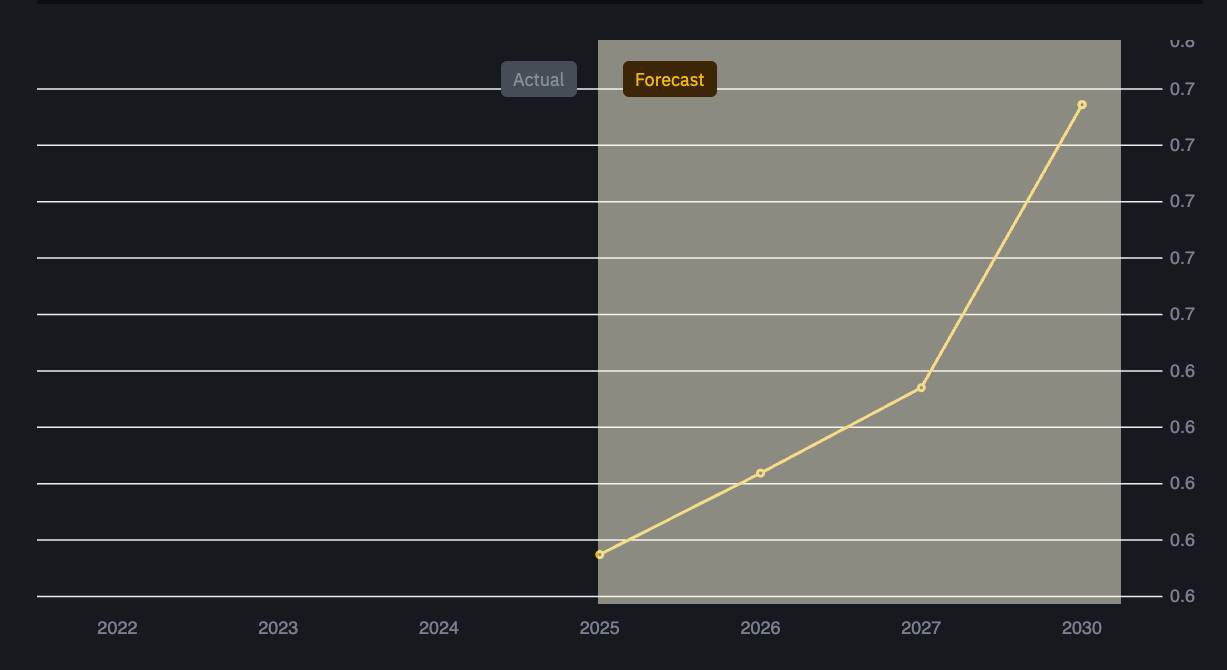Click the 2030 x-axis label
The height and width of the screenshot is (670, 1227).
click(1081, 628)
